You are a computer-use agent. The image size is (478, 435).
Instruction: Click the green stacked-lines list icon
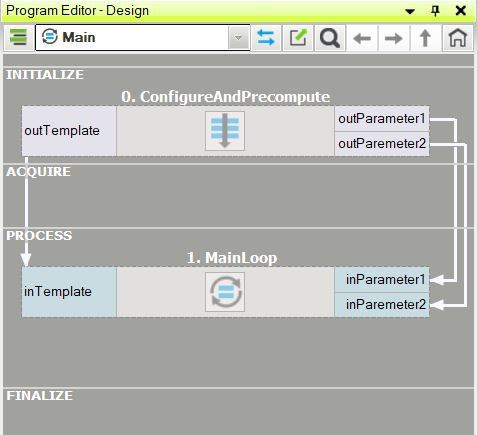pyautogui.click(x=18, y=37)
